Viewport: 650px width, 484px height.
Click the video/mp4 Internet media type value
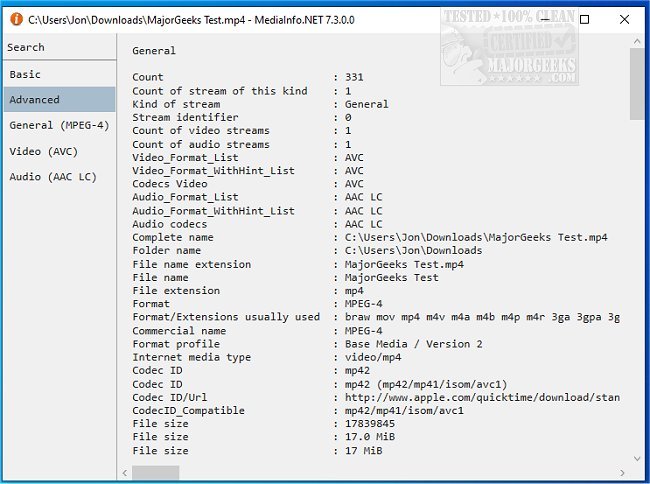click(x=372, y=357)
